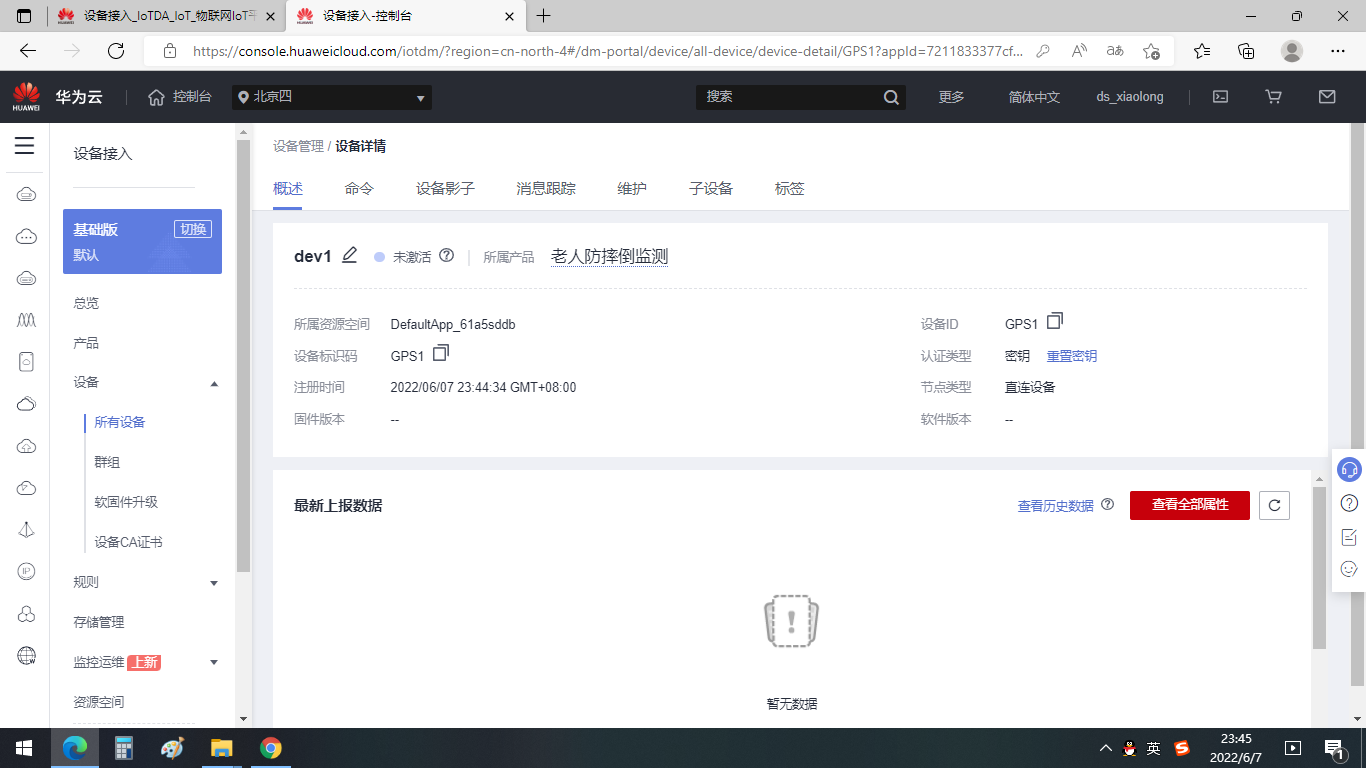Select the 概述 tab
Image resolution: width=1366 pixels, height=768 pixels.
click(288, 188)
